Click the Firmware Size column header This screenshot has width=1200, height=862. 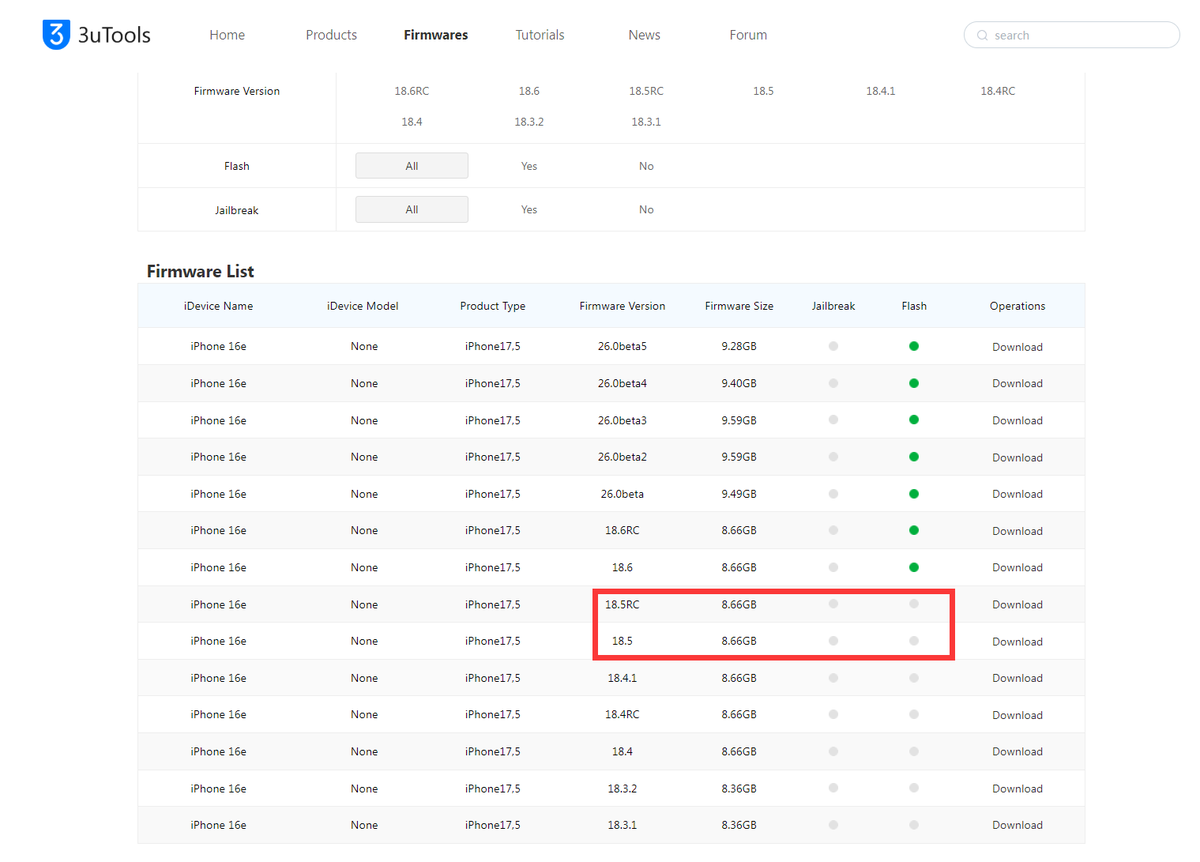(739, 306)
